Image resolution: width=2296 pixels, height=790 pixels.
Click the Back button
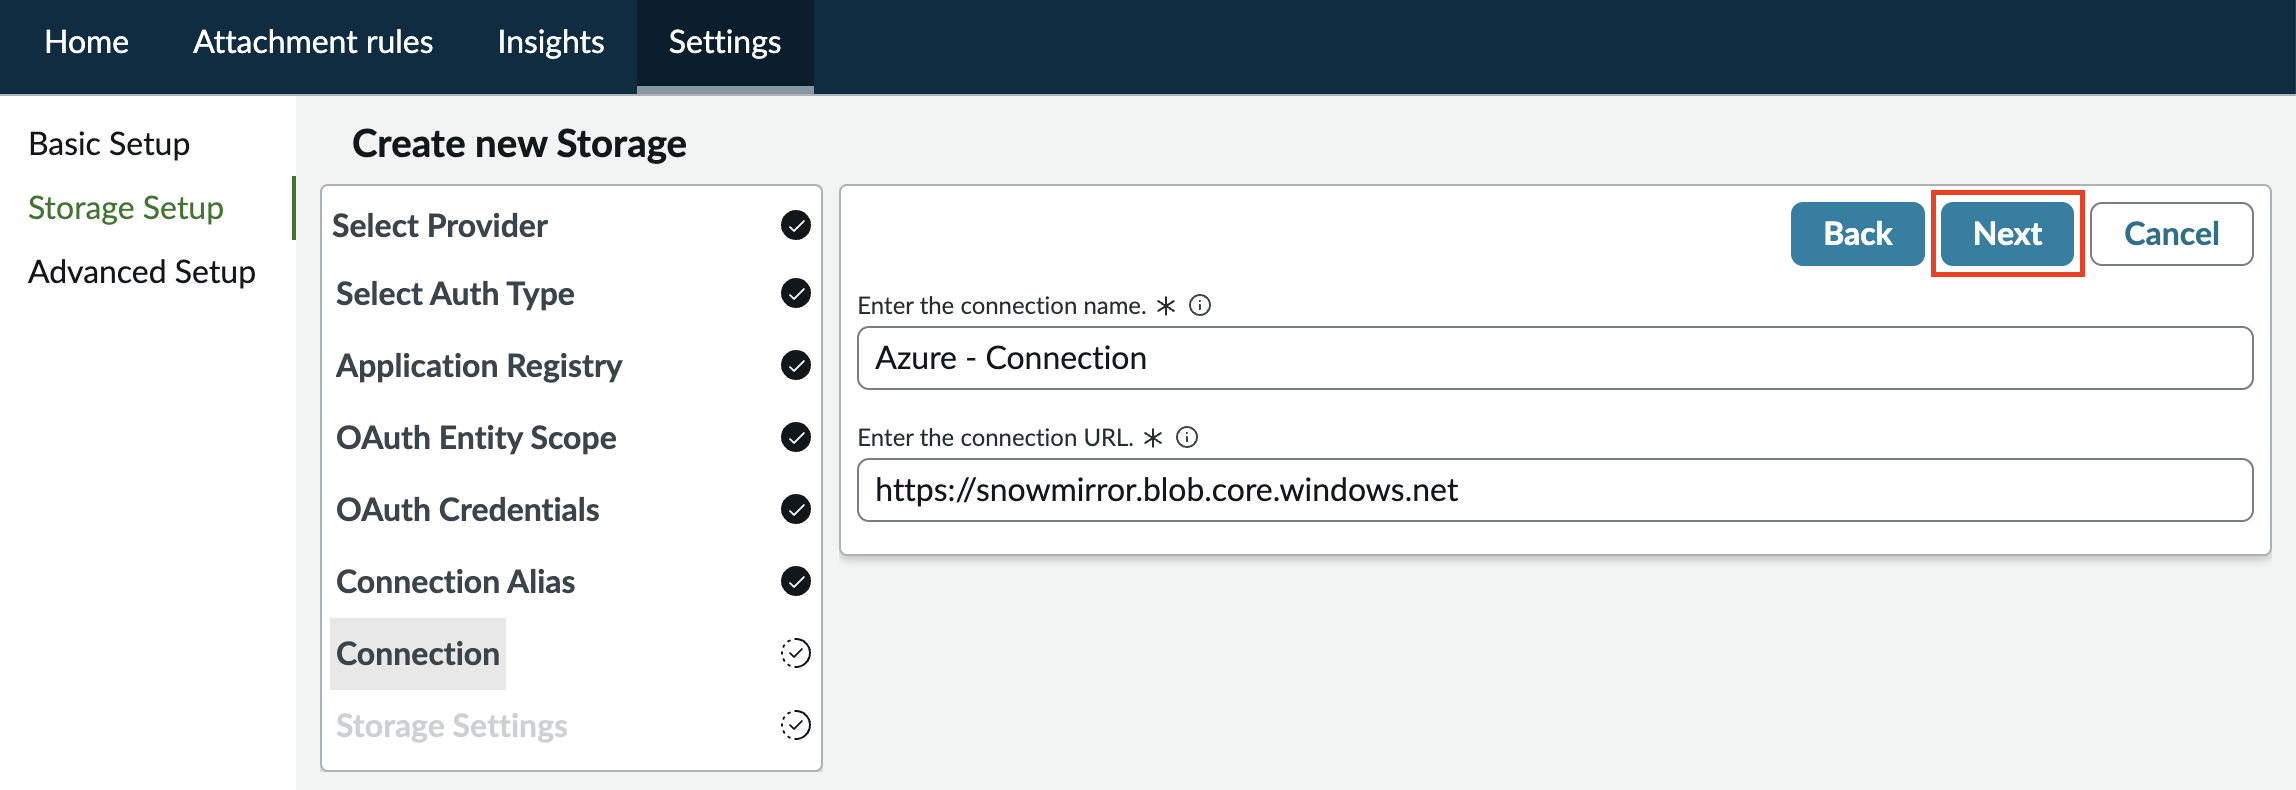pos(1857,234)
